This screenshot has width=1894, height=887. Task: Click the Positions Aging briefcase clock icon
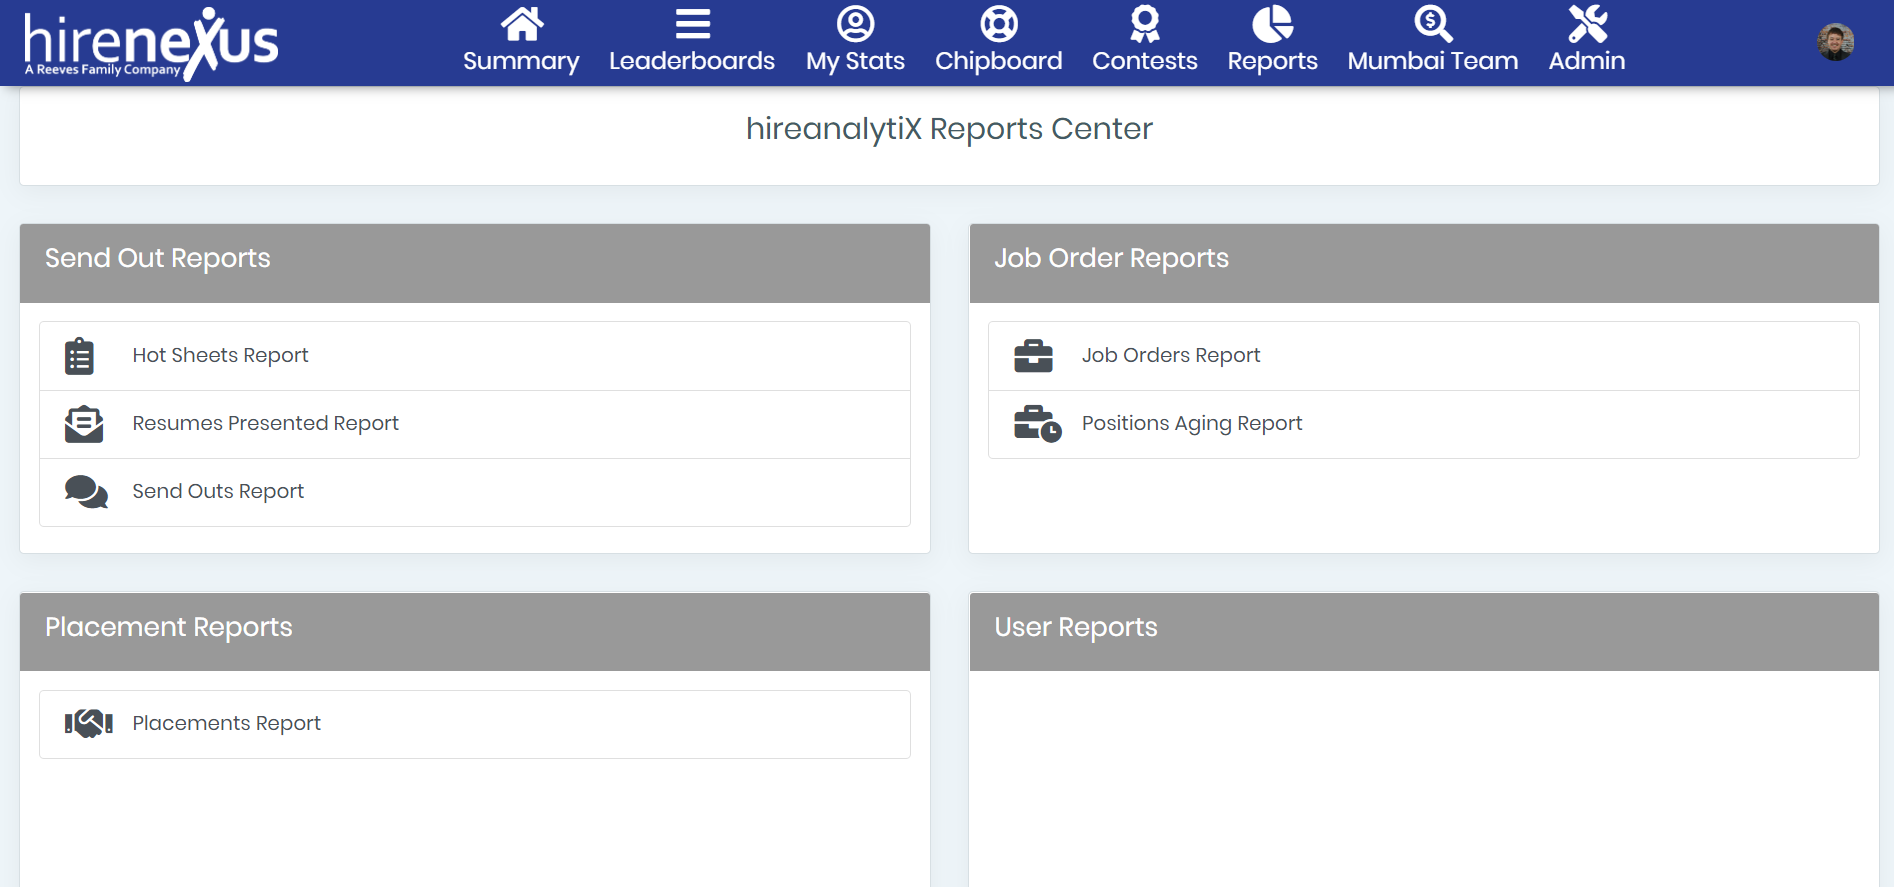coord(1037,424)
